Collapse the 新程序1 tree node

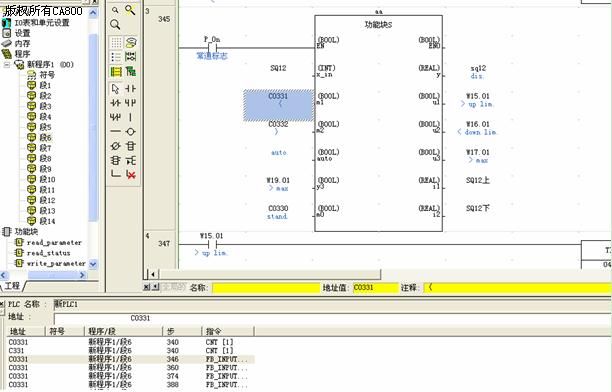coord(7,64)
